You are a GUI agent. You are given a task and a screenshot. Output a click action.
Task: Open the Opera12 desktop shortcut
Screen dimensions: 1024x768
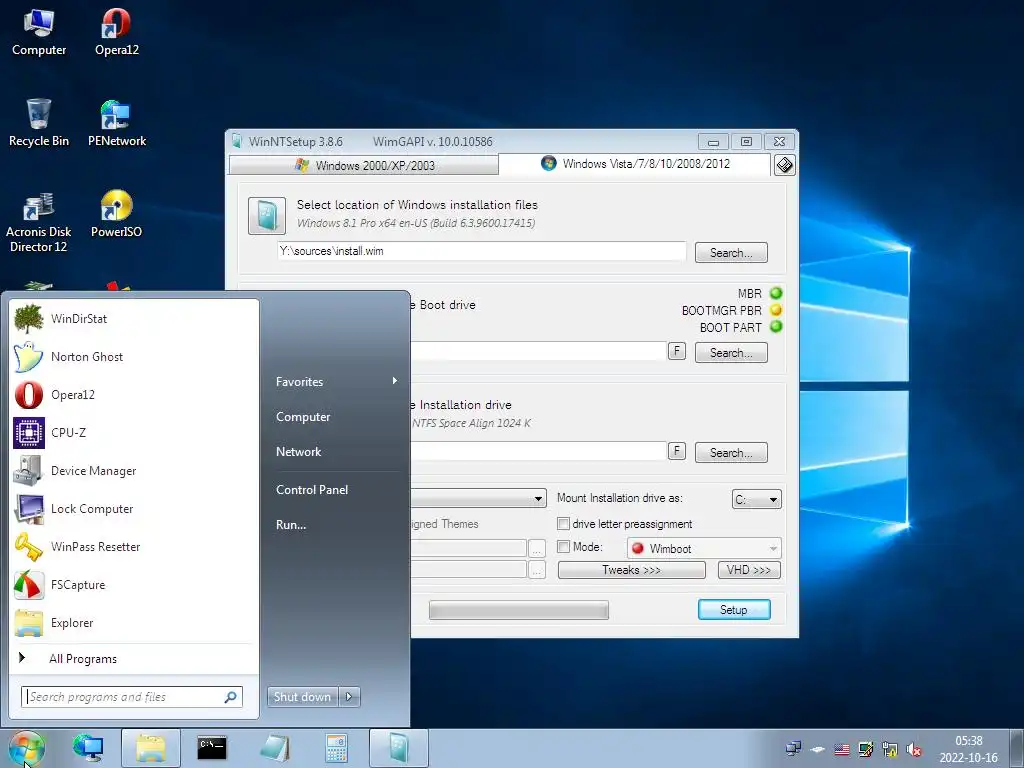(116, 33)
